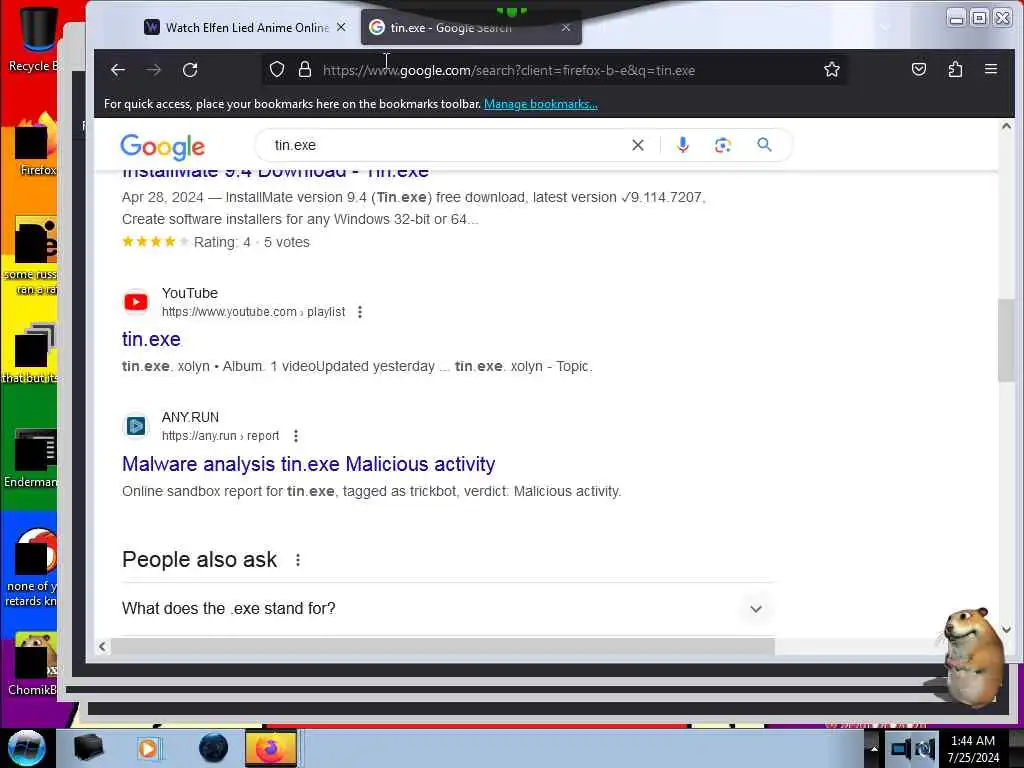The image size is (1024, 768).
Task: Click the YouTube result favicon
Action: [136, 302]
